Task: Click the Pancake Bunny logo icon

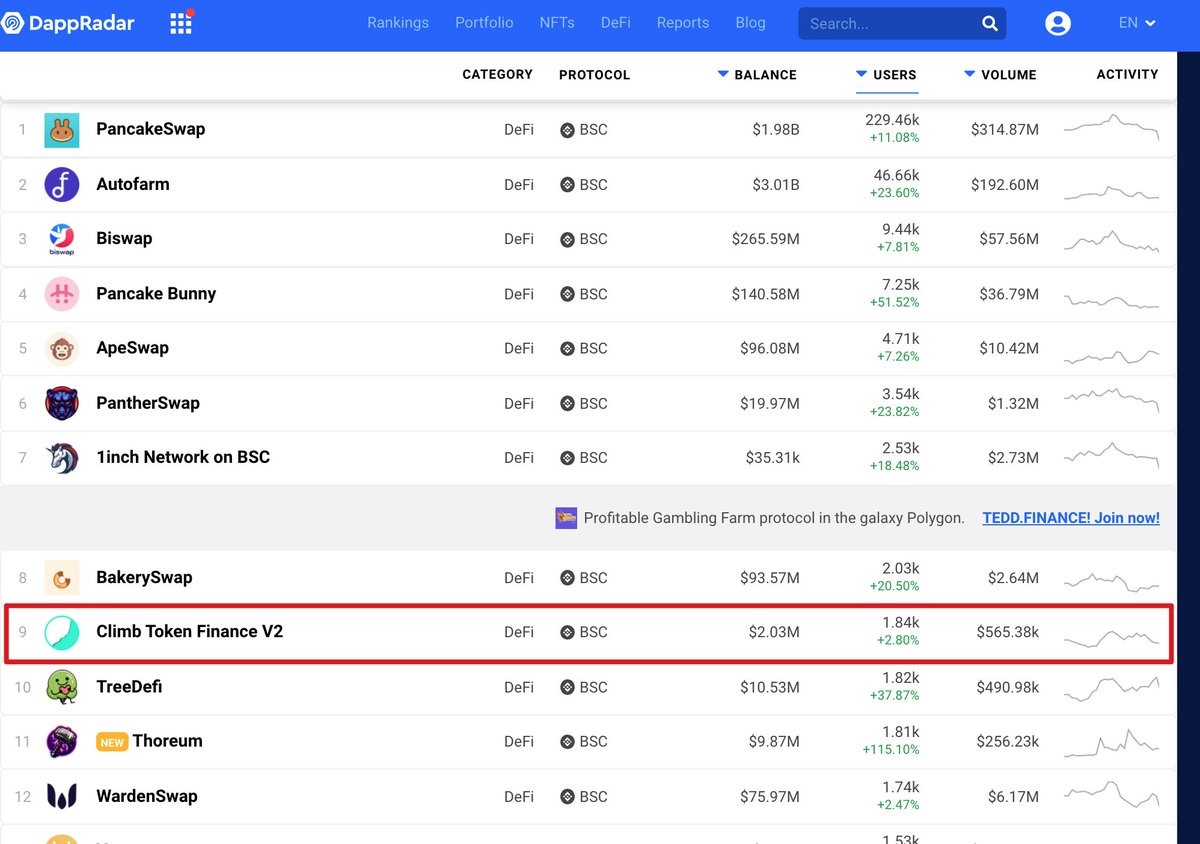Action: coord(62,294)
